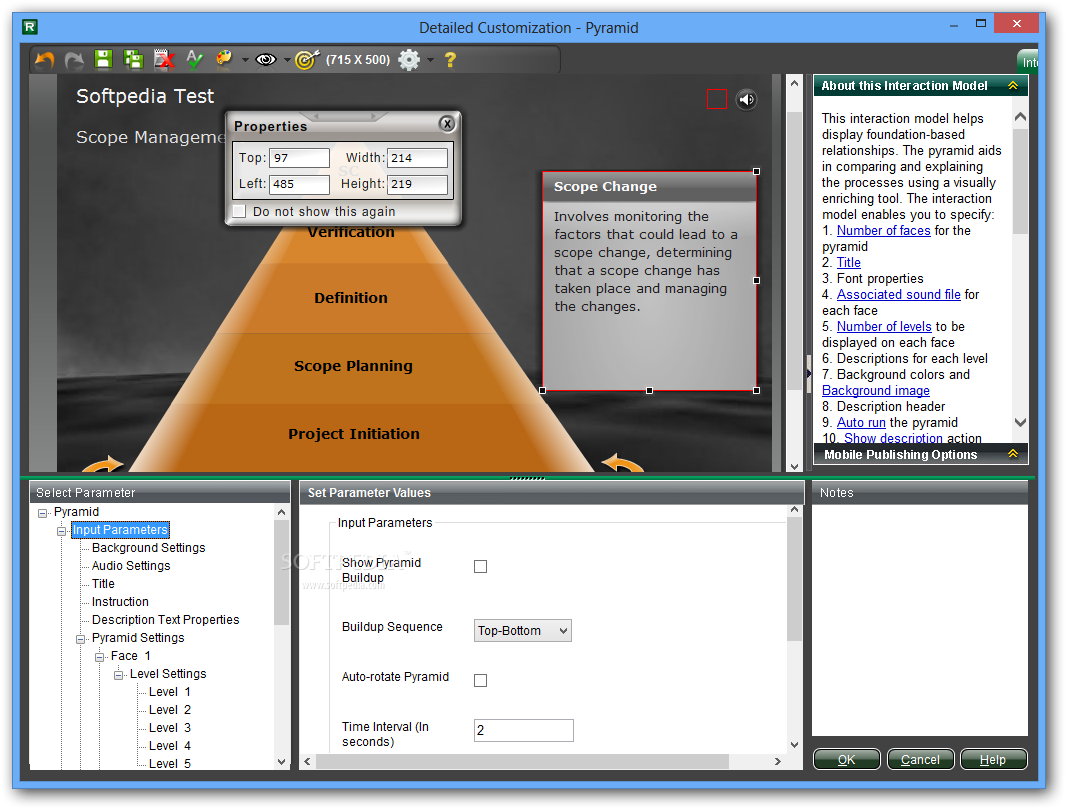Click the speaker sound icon in preview

click(746, 100)
